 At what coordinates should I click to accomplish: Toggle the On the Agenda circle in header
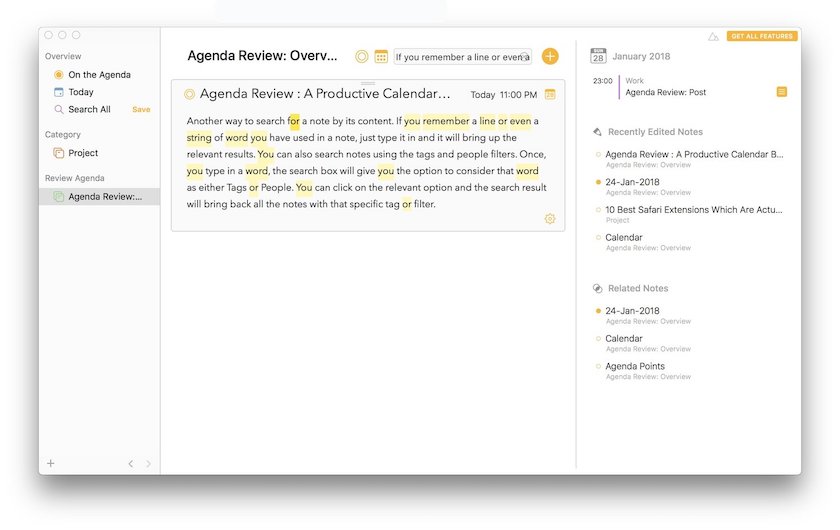[362, 57]
